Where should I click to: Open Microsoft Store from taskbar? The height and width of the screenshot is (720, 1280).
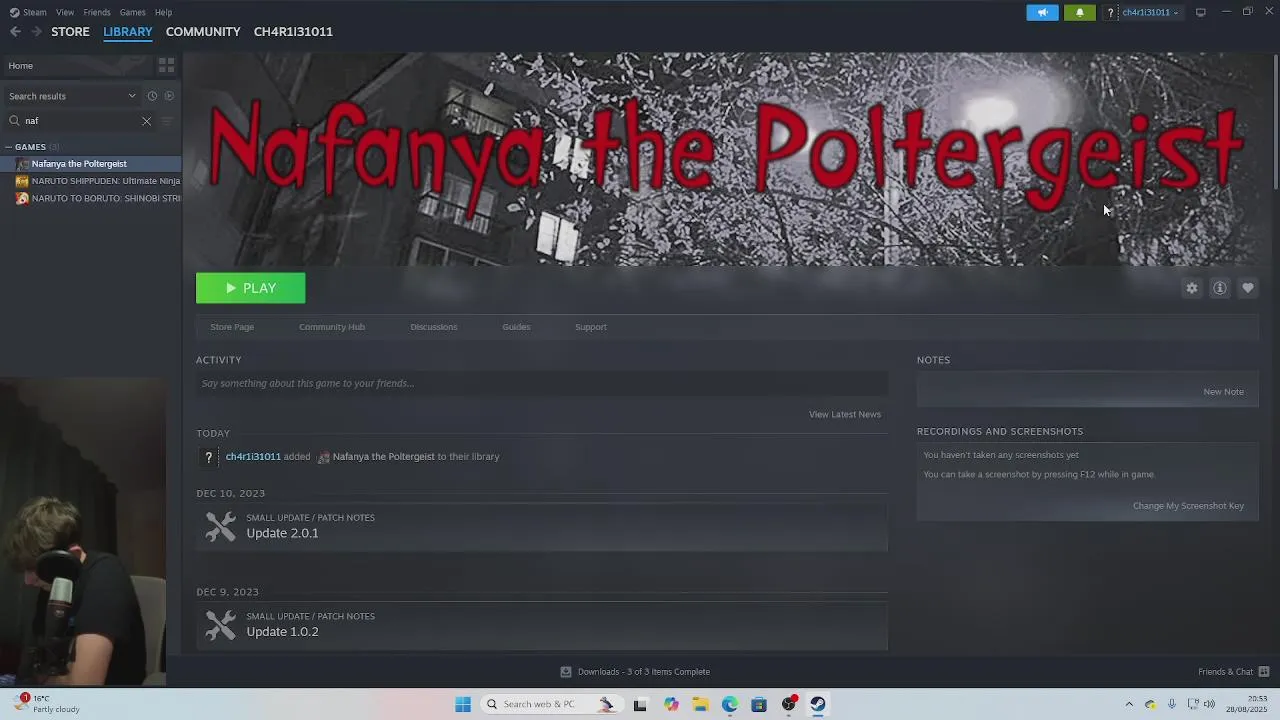[x=759, y=704]
